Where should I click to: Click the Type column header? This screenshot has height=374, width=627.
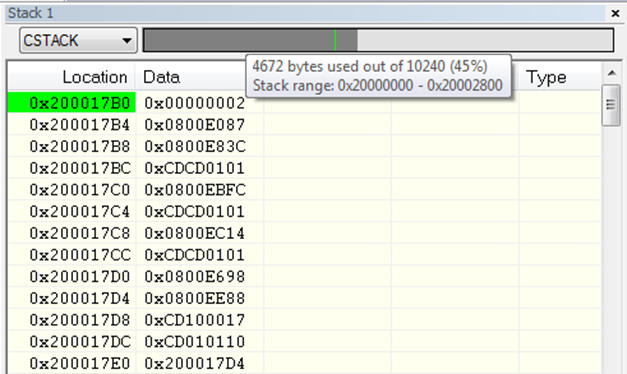click(x=546, y=77)
